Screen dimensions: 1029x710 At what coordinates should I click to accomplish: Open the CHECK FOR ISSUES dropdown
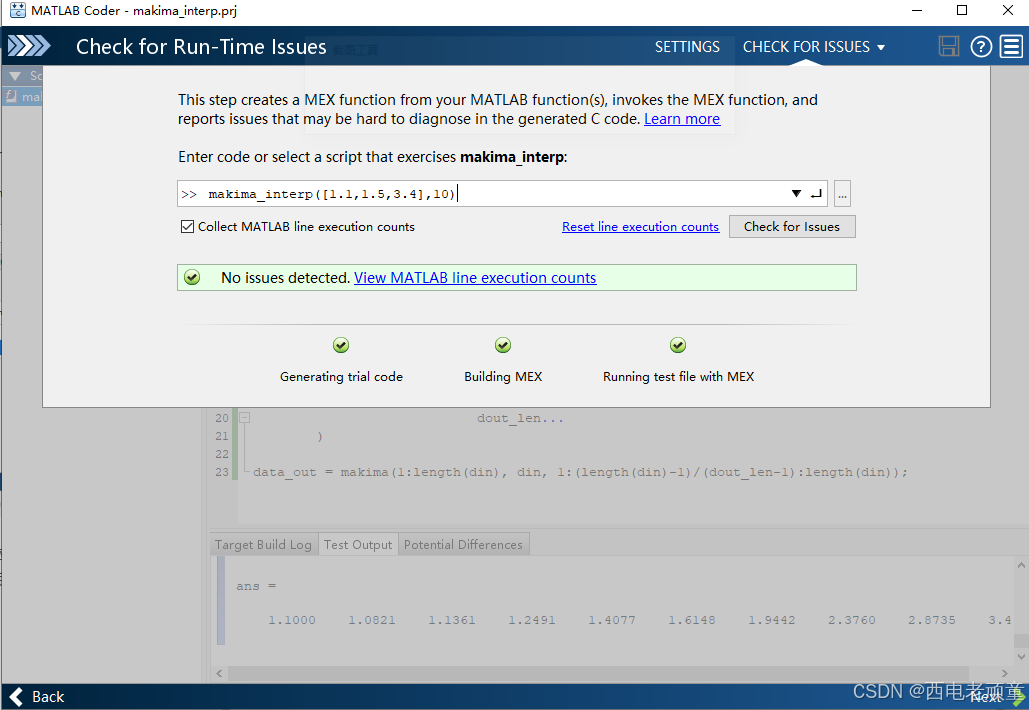point(814,47)
